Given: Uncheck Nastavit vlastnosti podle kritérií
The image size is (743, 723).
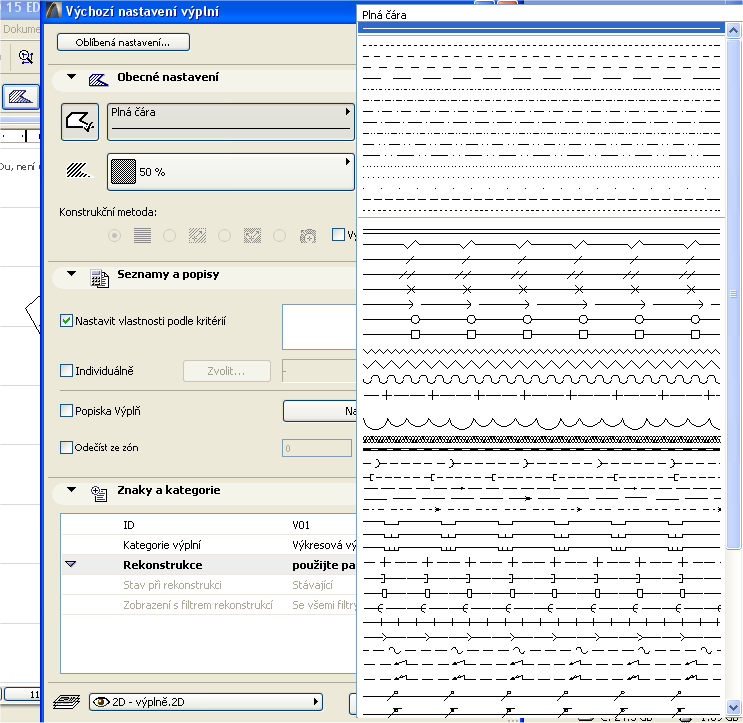Looking at the screenshot, I should tap(66, 321).
